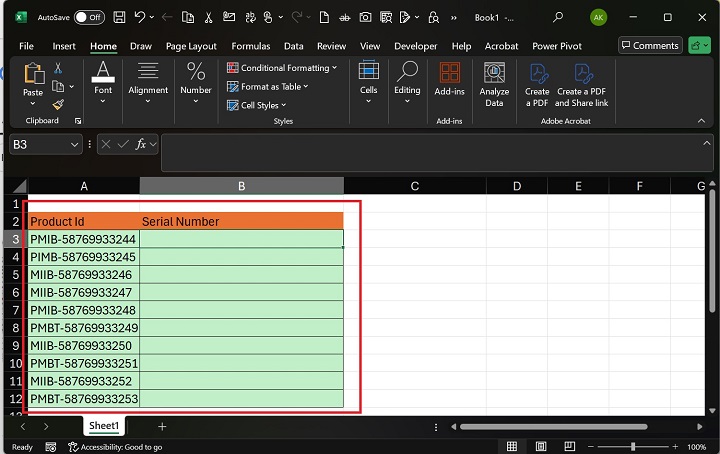Open the Add-ins button
Viewport: 720px width, 454px height.
(x=449, y=82)
